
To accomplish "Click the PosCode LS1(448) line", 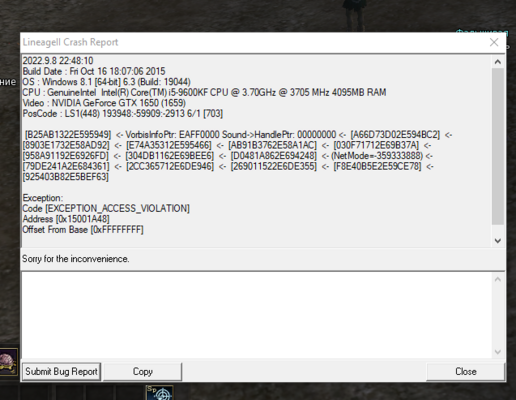I will click(x=123, y=114).
